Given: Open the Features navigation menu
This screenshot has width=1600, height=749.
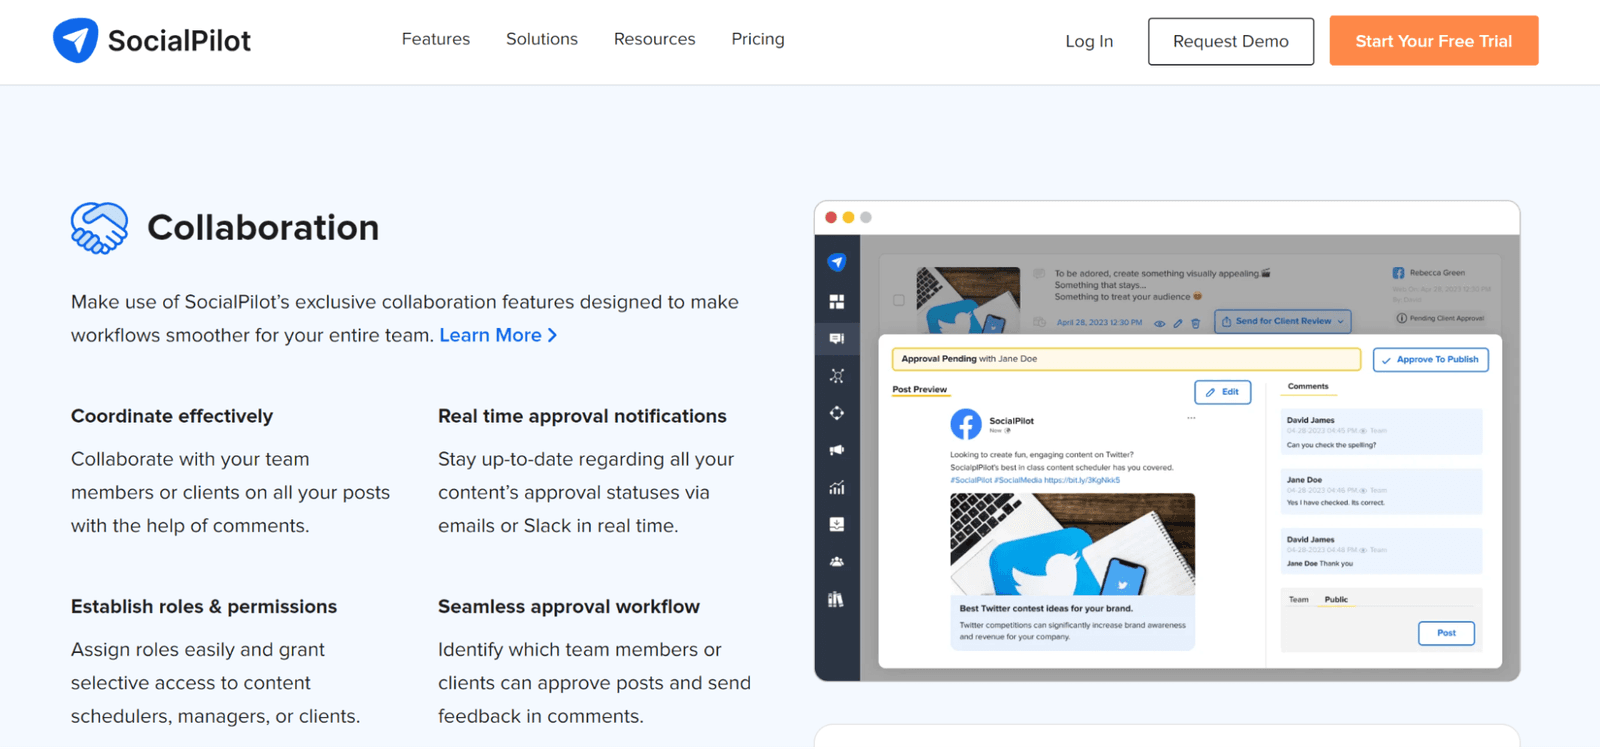Looking at the screenshot, I should coord(435,39).
